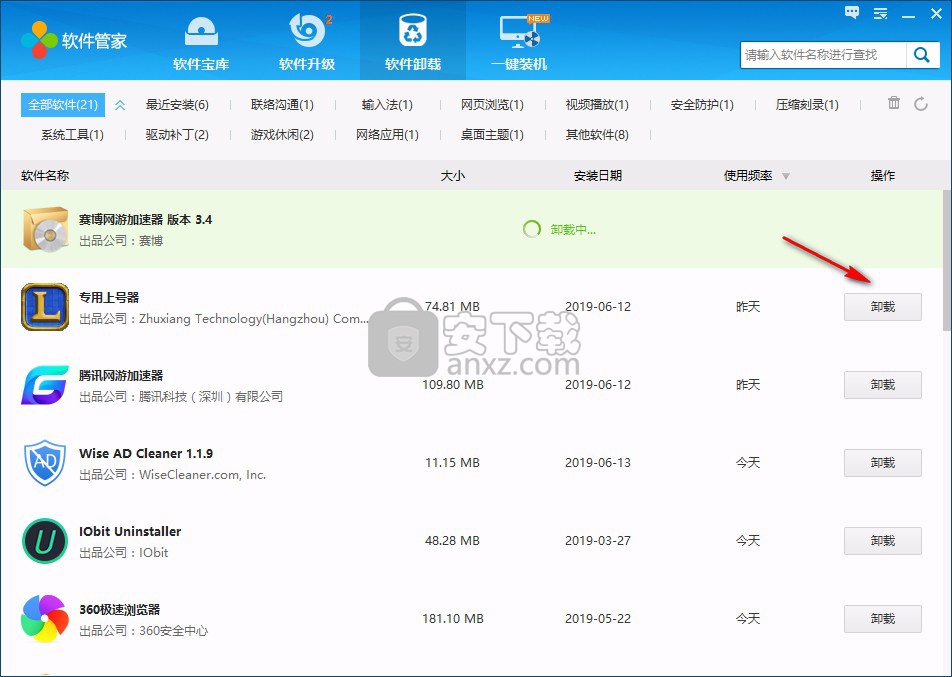This screenshot has height=677, width=952.
Task: Uninstall 360极速浏览器
Action: 883,619
